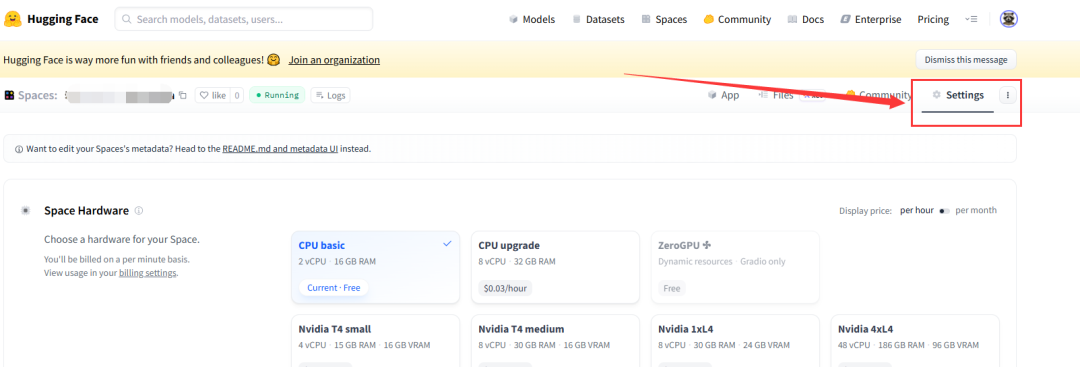Open the three-dot Space options menu
Screen dimensions: 1080x367
click(1008, 96)
